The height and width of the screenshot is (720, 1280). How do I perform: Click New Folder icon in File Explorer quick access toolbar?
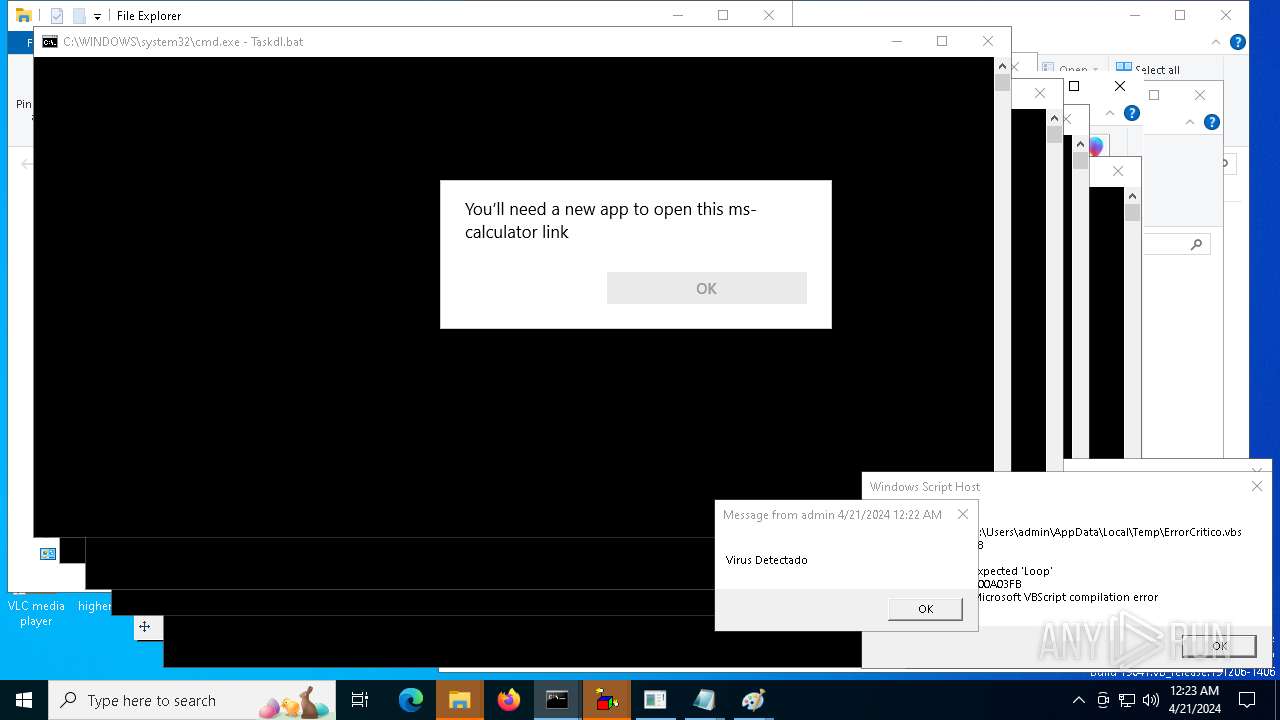(79, 16)
